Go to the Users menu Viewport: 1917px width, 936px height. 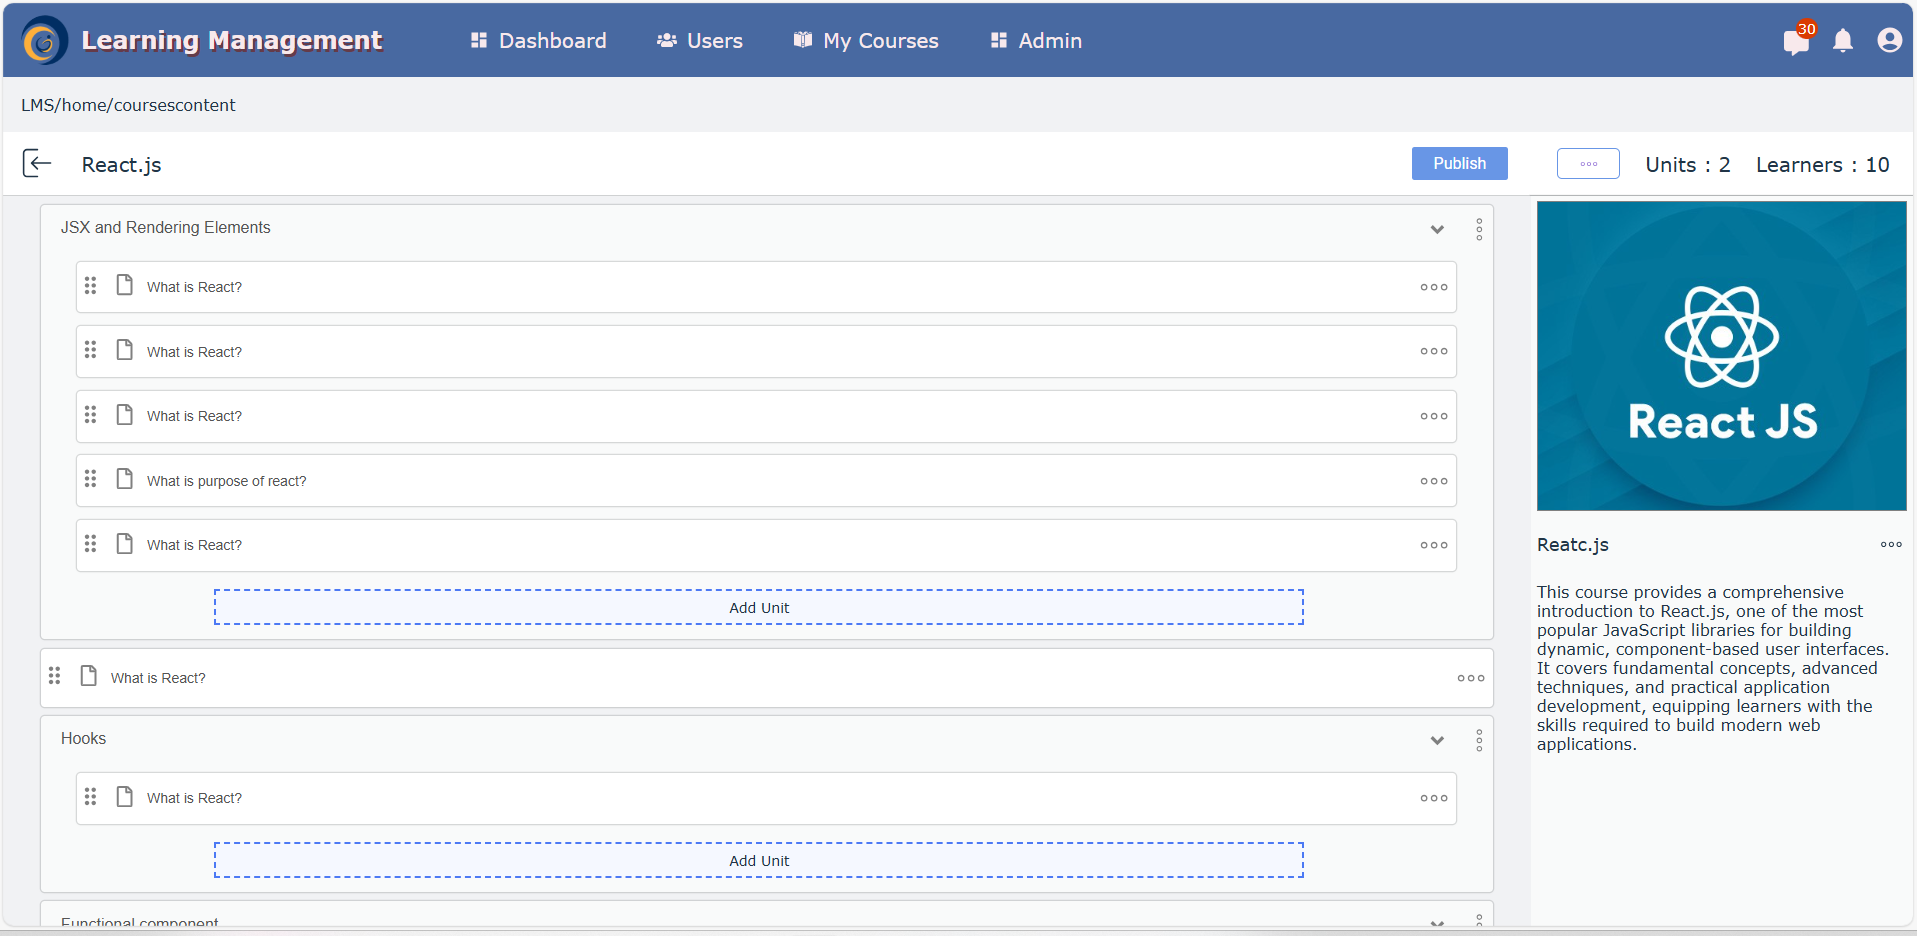(700, 40)
